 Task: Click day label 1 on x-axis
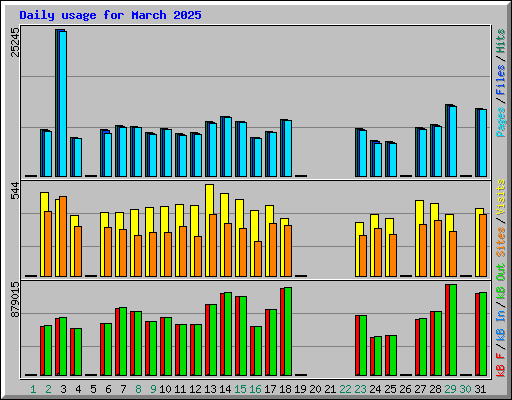coord(33,389)
